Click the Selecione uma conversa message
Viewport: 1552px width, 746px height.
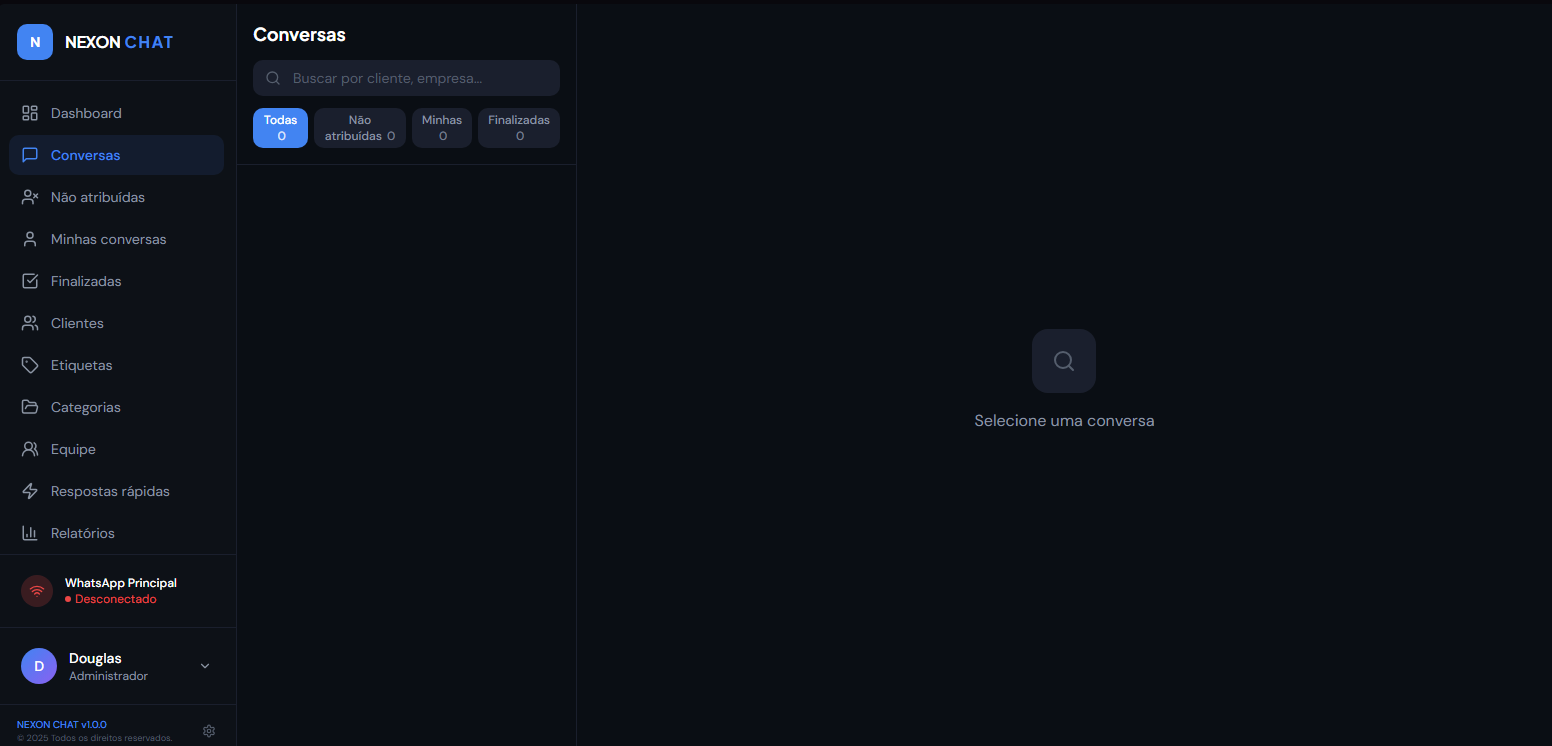(1064, 421)
